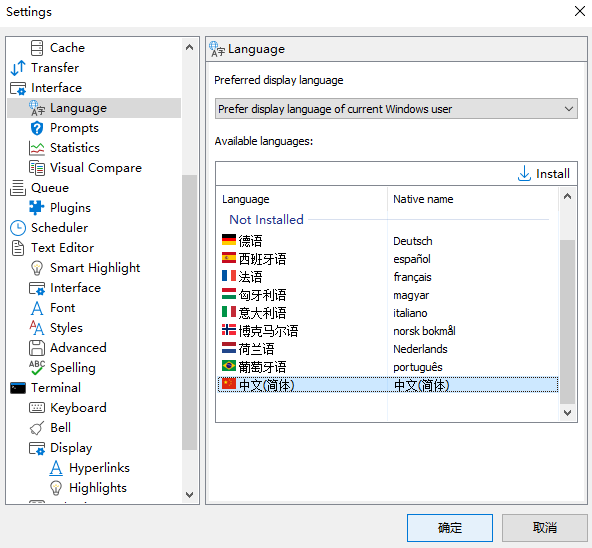Click language list scroll up arrow
The image size is (592, 548).
coord(567,196)
